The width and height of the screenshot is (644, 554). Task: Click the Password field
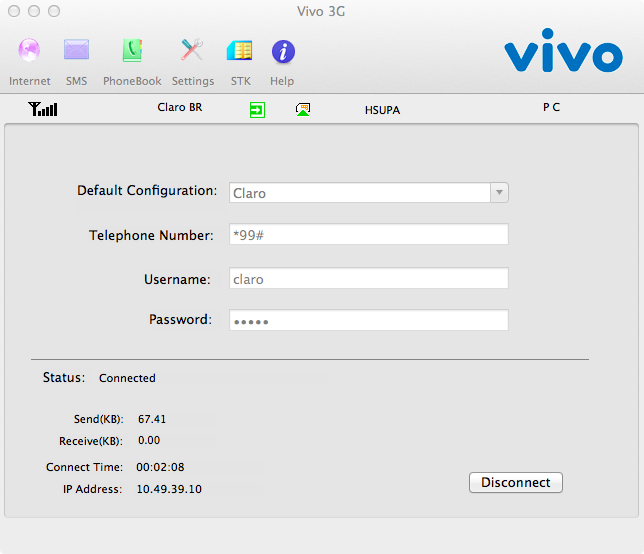point(368,320)
